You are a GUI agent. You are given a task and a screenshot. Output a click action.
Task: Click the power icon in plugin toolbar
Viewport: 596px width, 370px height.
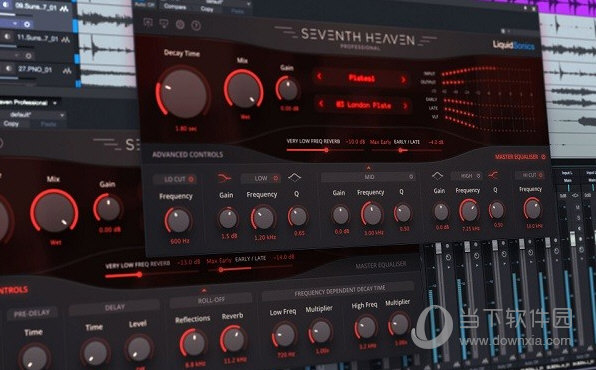pos(180,25)
